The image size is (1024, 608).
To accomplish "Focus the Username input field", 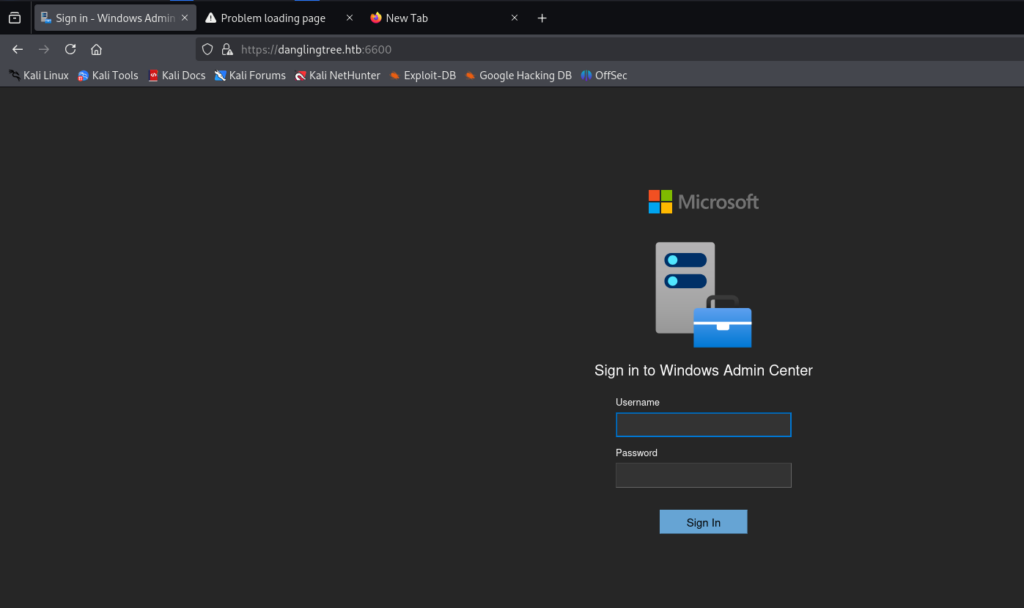I will (x=703, y=424).
